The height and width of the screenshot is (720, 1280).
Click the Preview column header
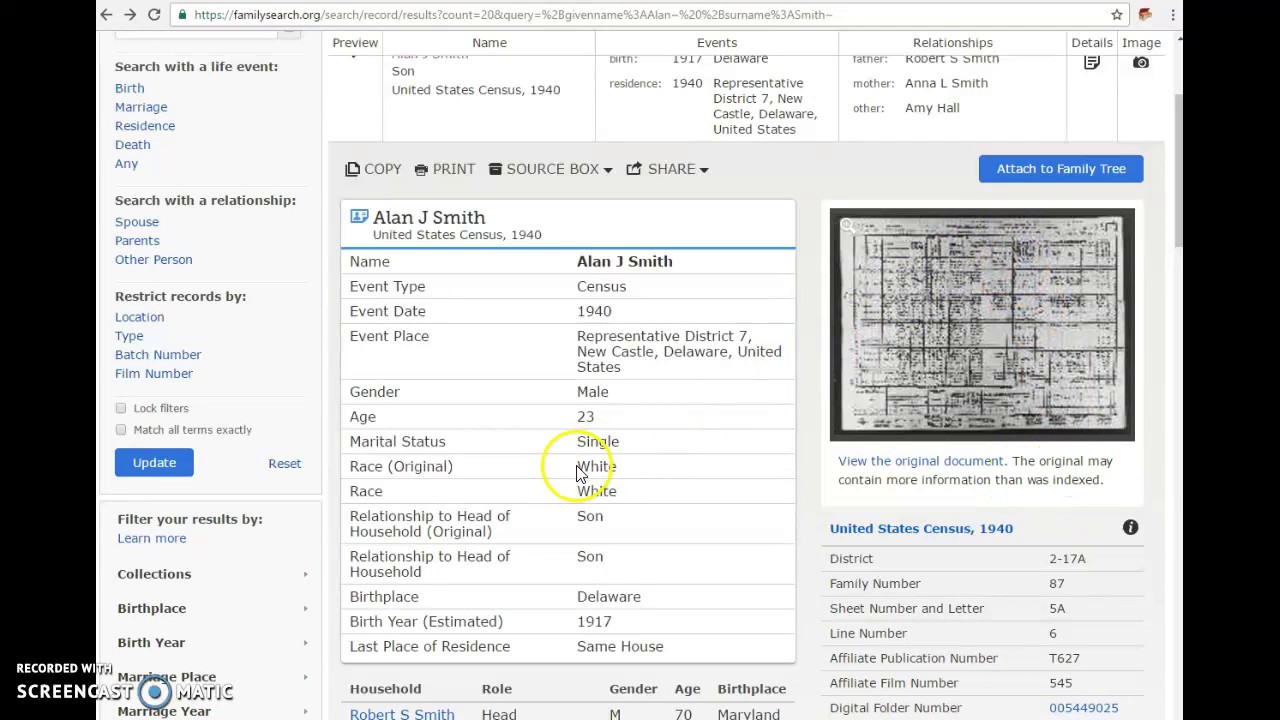[355, 43]
